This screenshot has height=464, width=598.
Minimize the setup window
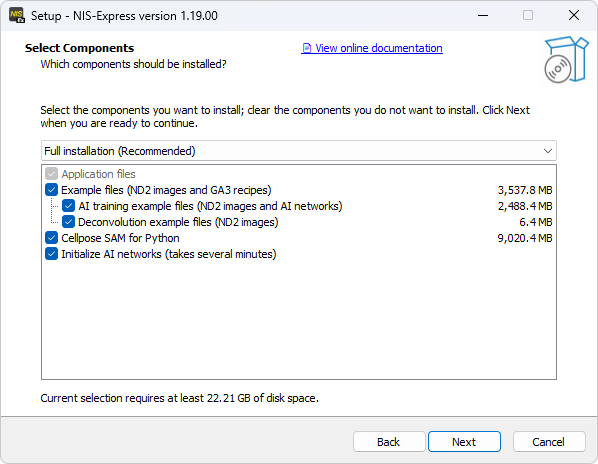pyautogui.click(x=483, y=16)
